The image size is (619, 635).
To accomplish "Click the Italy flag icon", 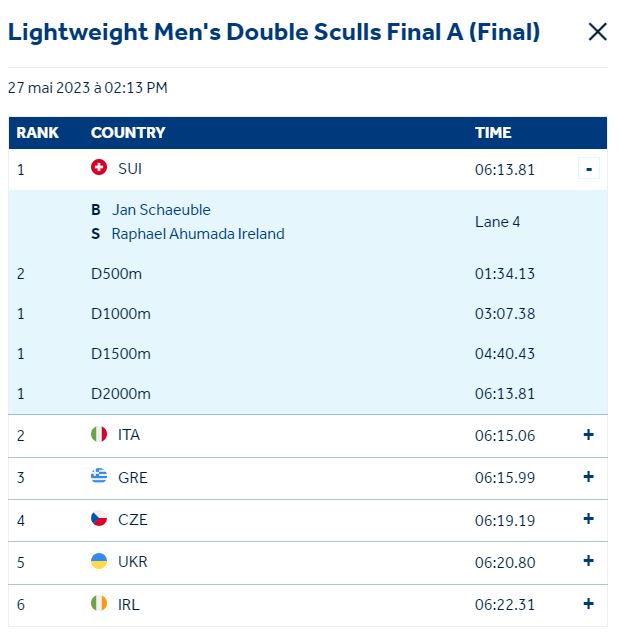I will (99, 434).
